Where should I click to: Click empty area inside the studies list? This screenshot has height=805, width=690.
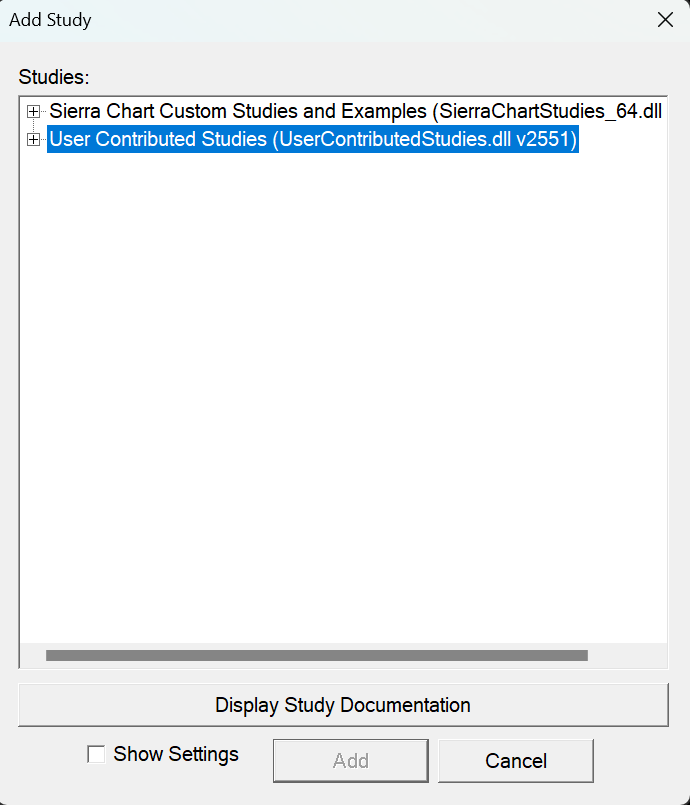tap(340, 400)
